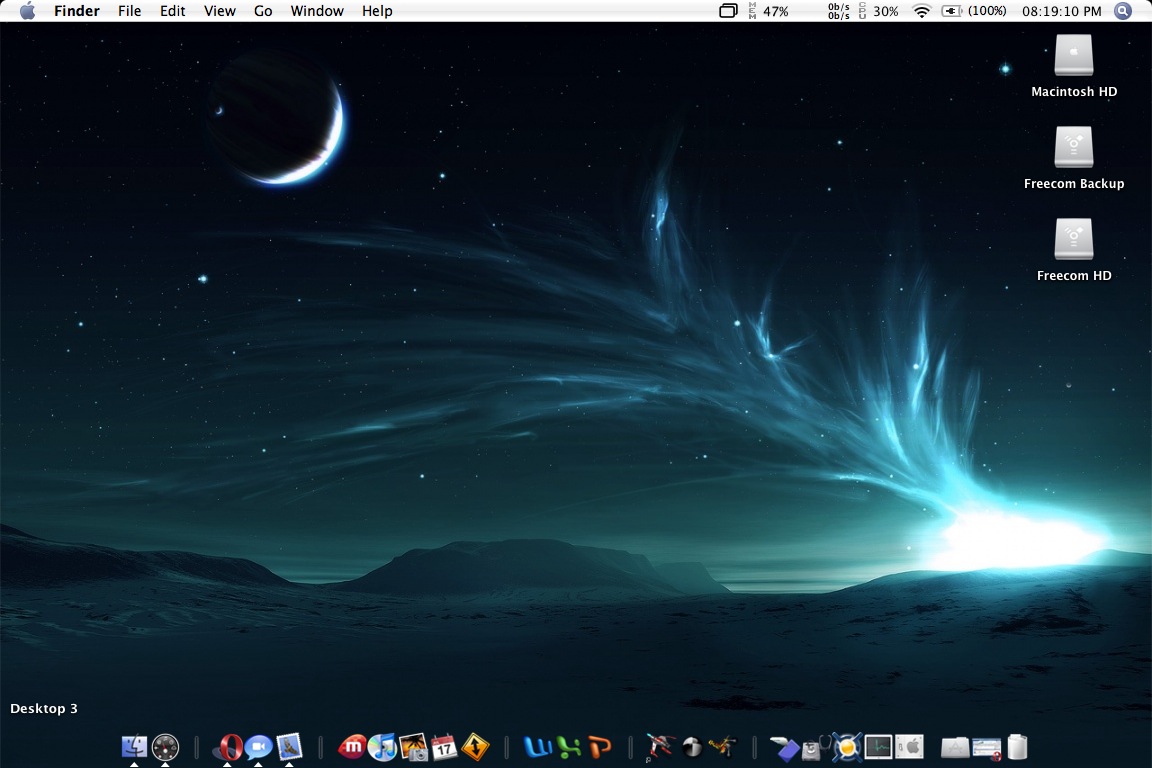
Task: Open Activity Monitor from the dock
Action: coord(879,747)
